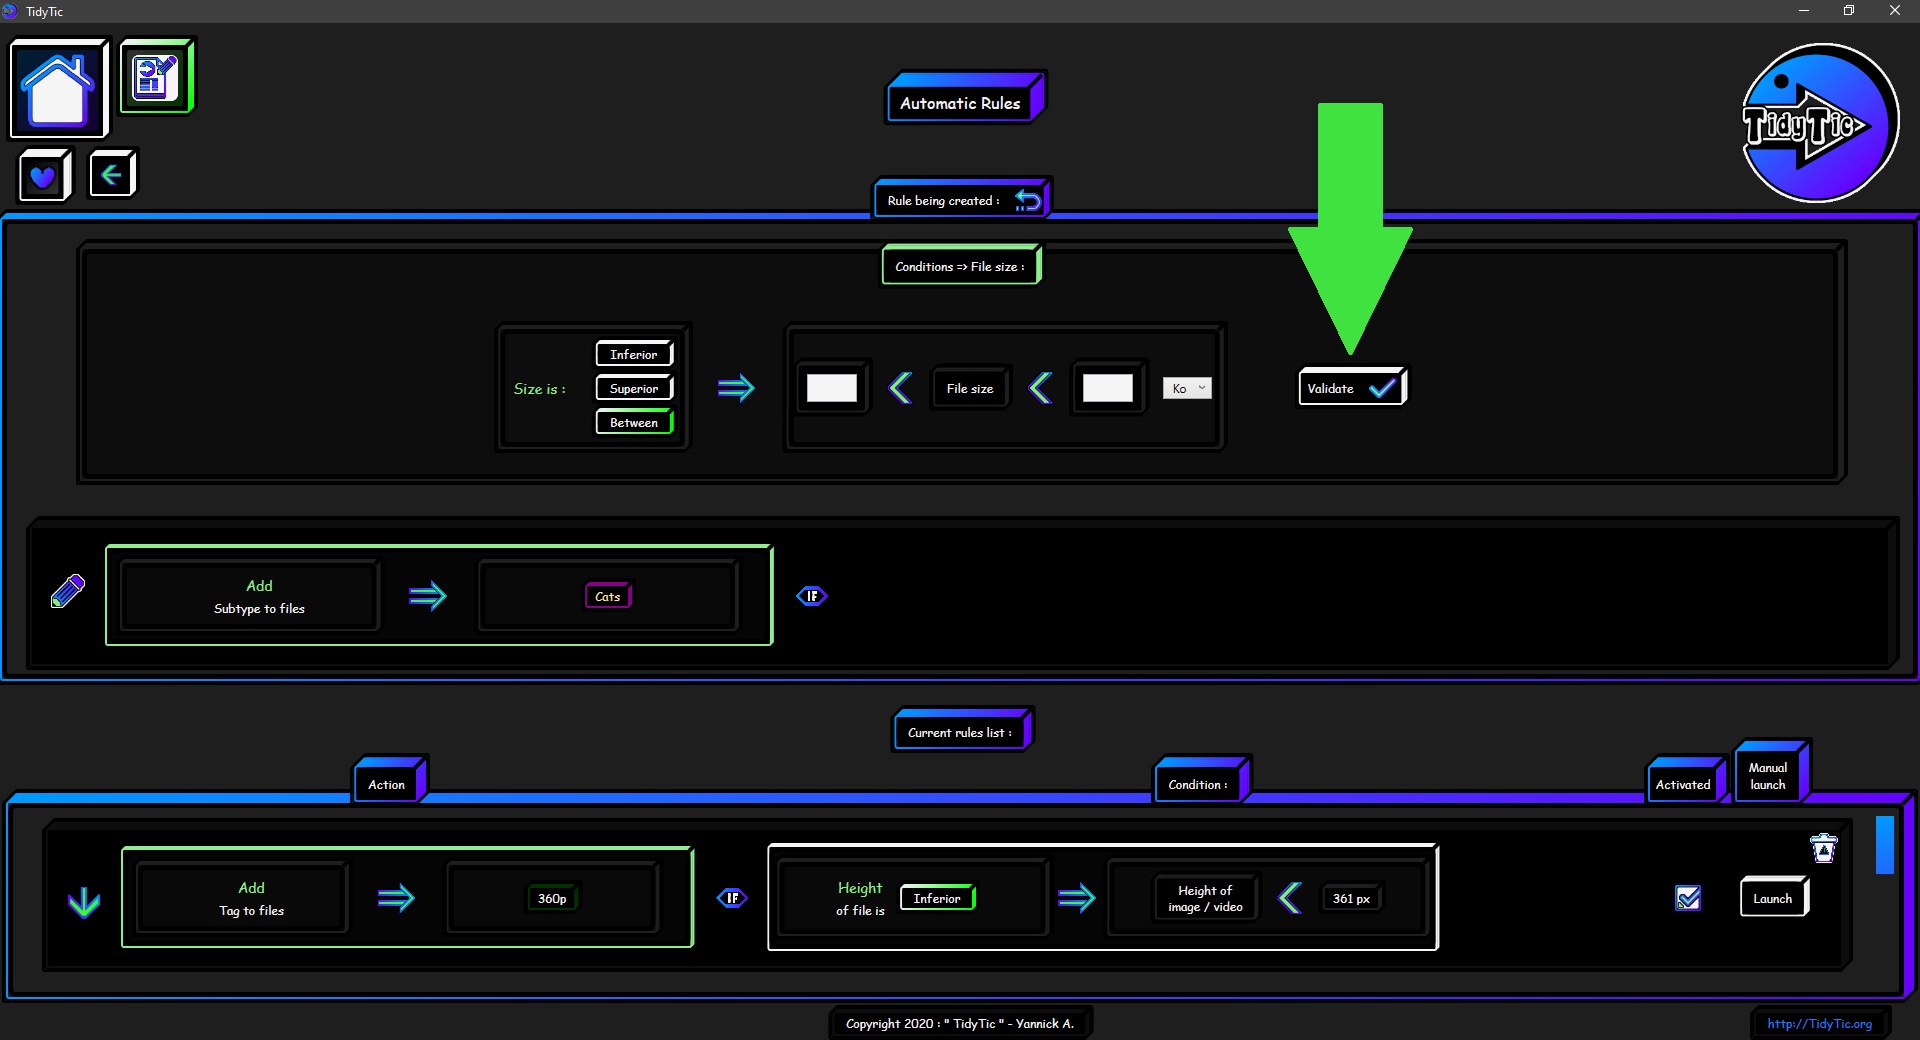Select the Between size option
This screenshot has width=1920, height=1040.
634,422
